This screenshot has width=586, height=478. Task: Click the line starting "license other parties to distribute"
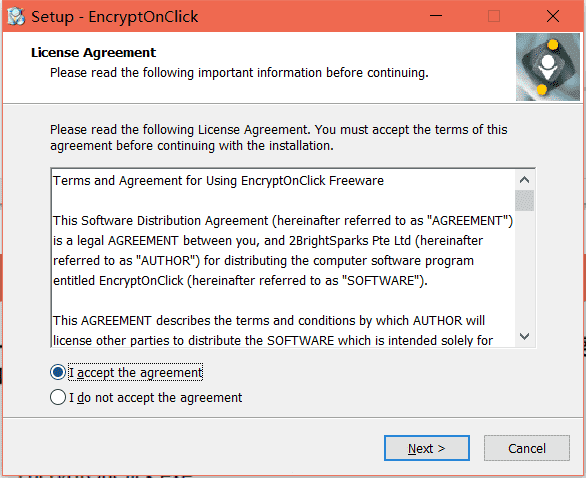point(273,340)
